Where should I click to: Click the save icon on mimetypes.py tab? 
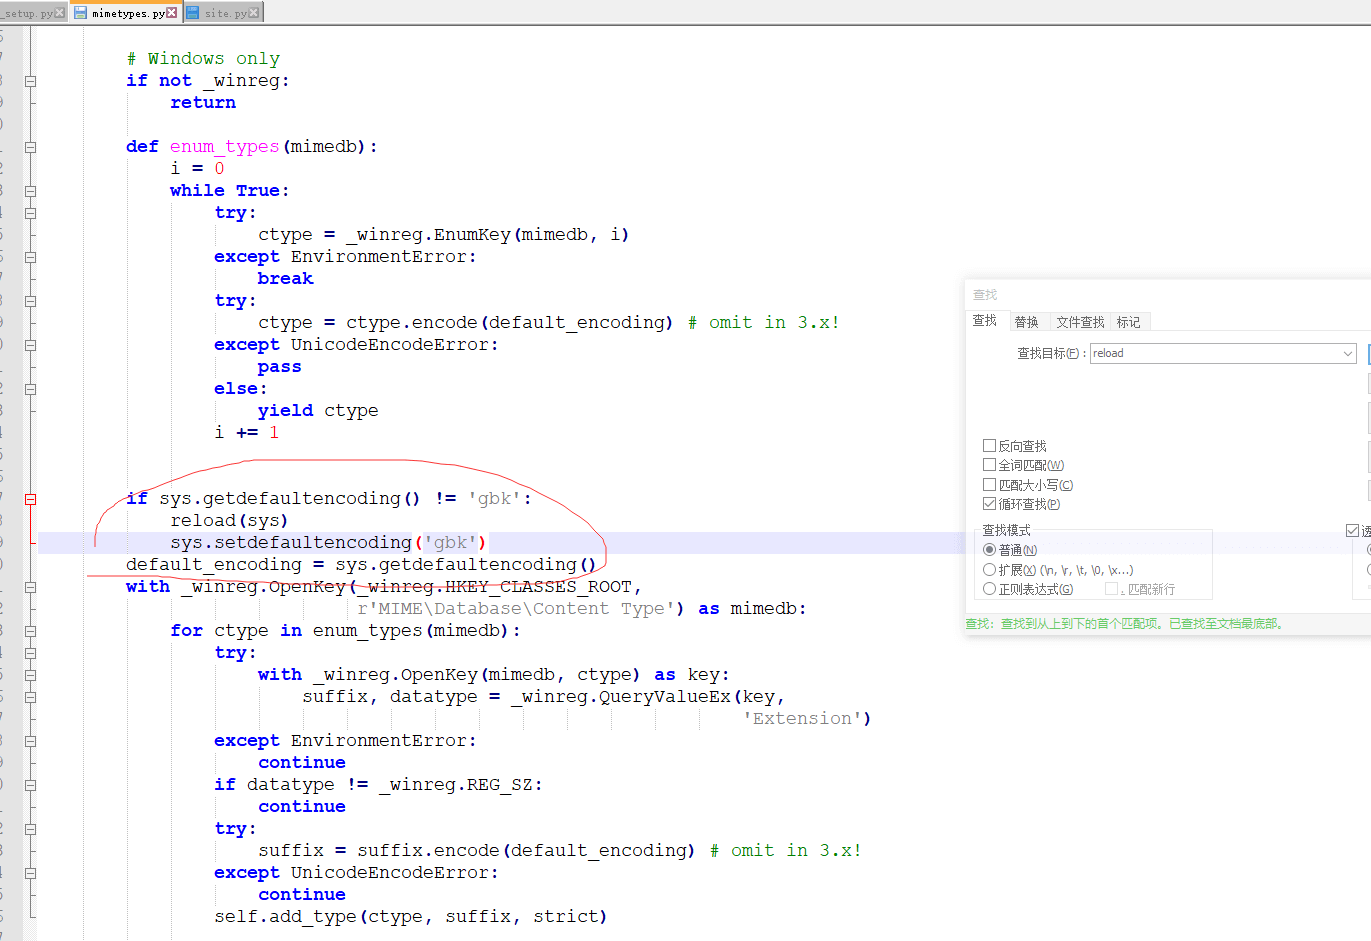pyautogui.click(x=81, y=13)
